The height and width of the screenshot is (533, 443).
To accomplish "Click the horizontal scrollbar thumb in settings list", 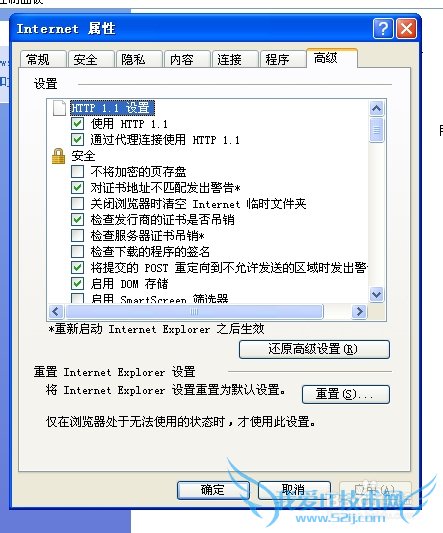I will [194, 311].
